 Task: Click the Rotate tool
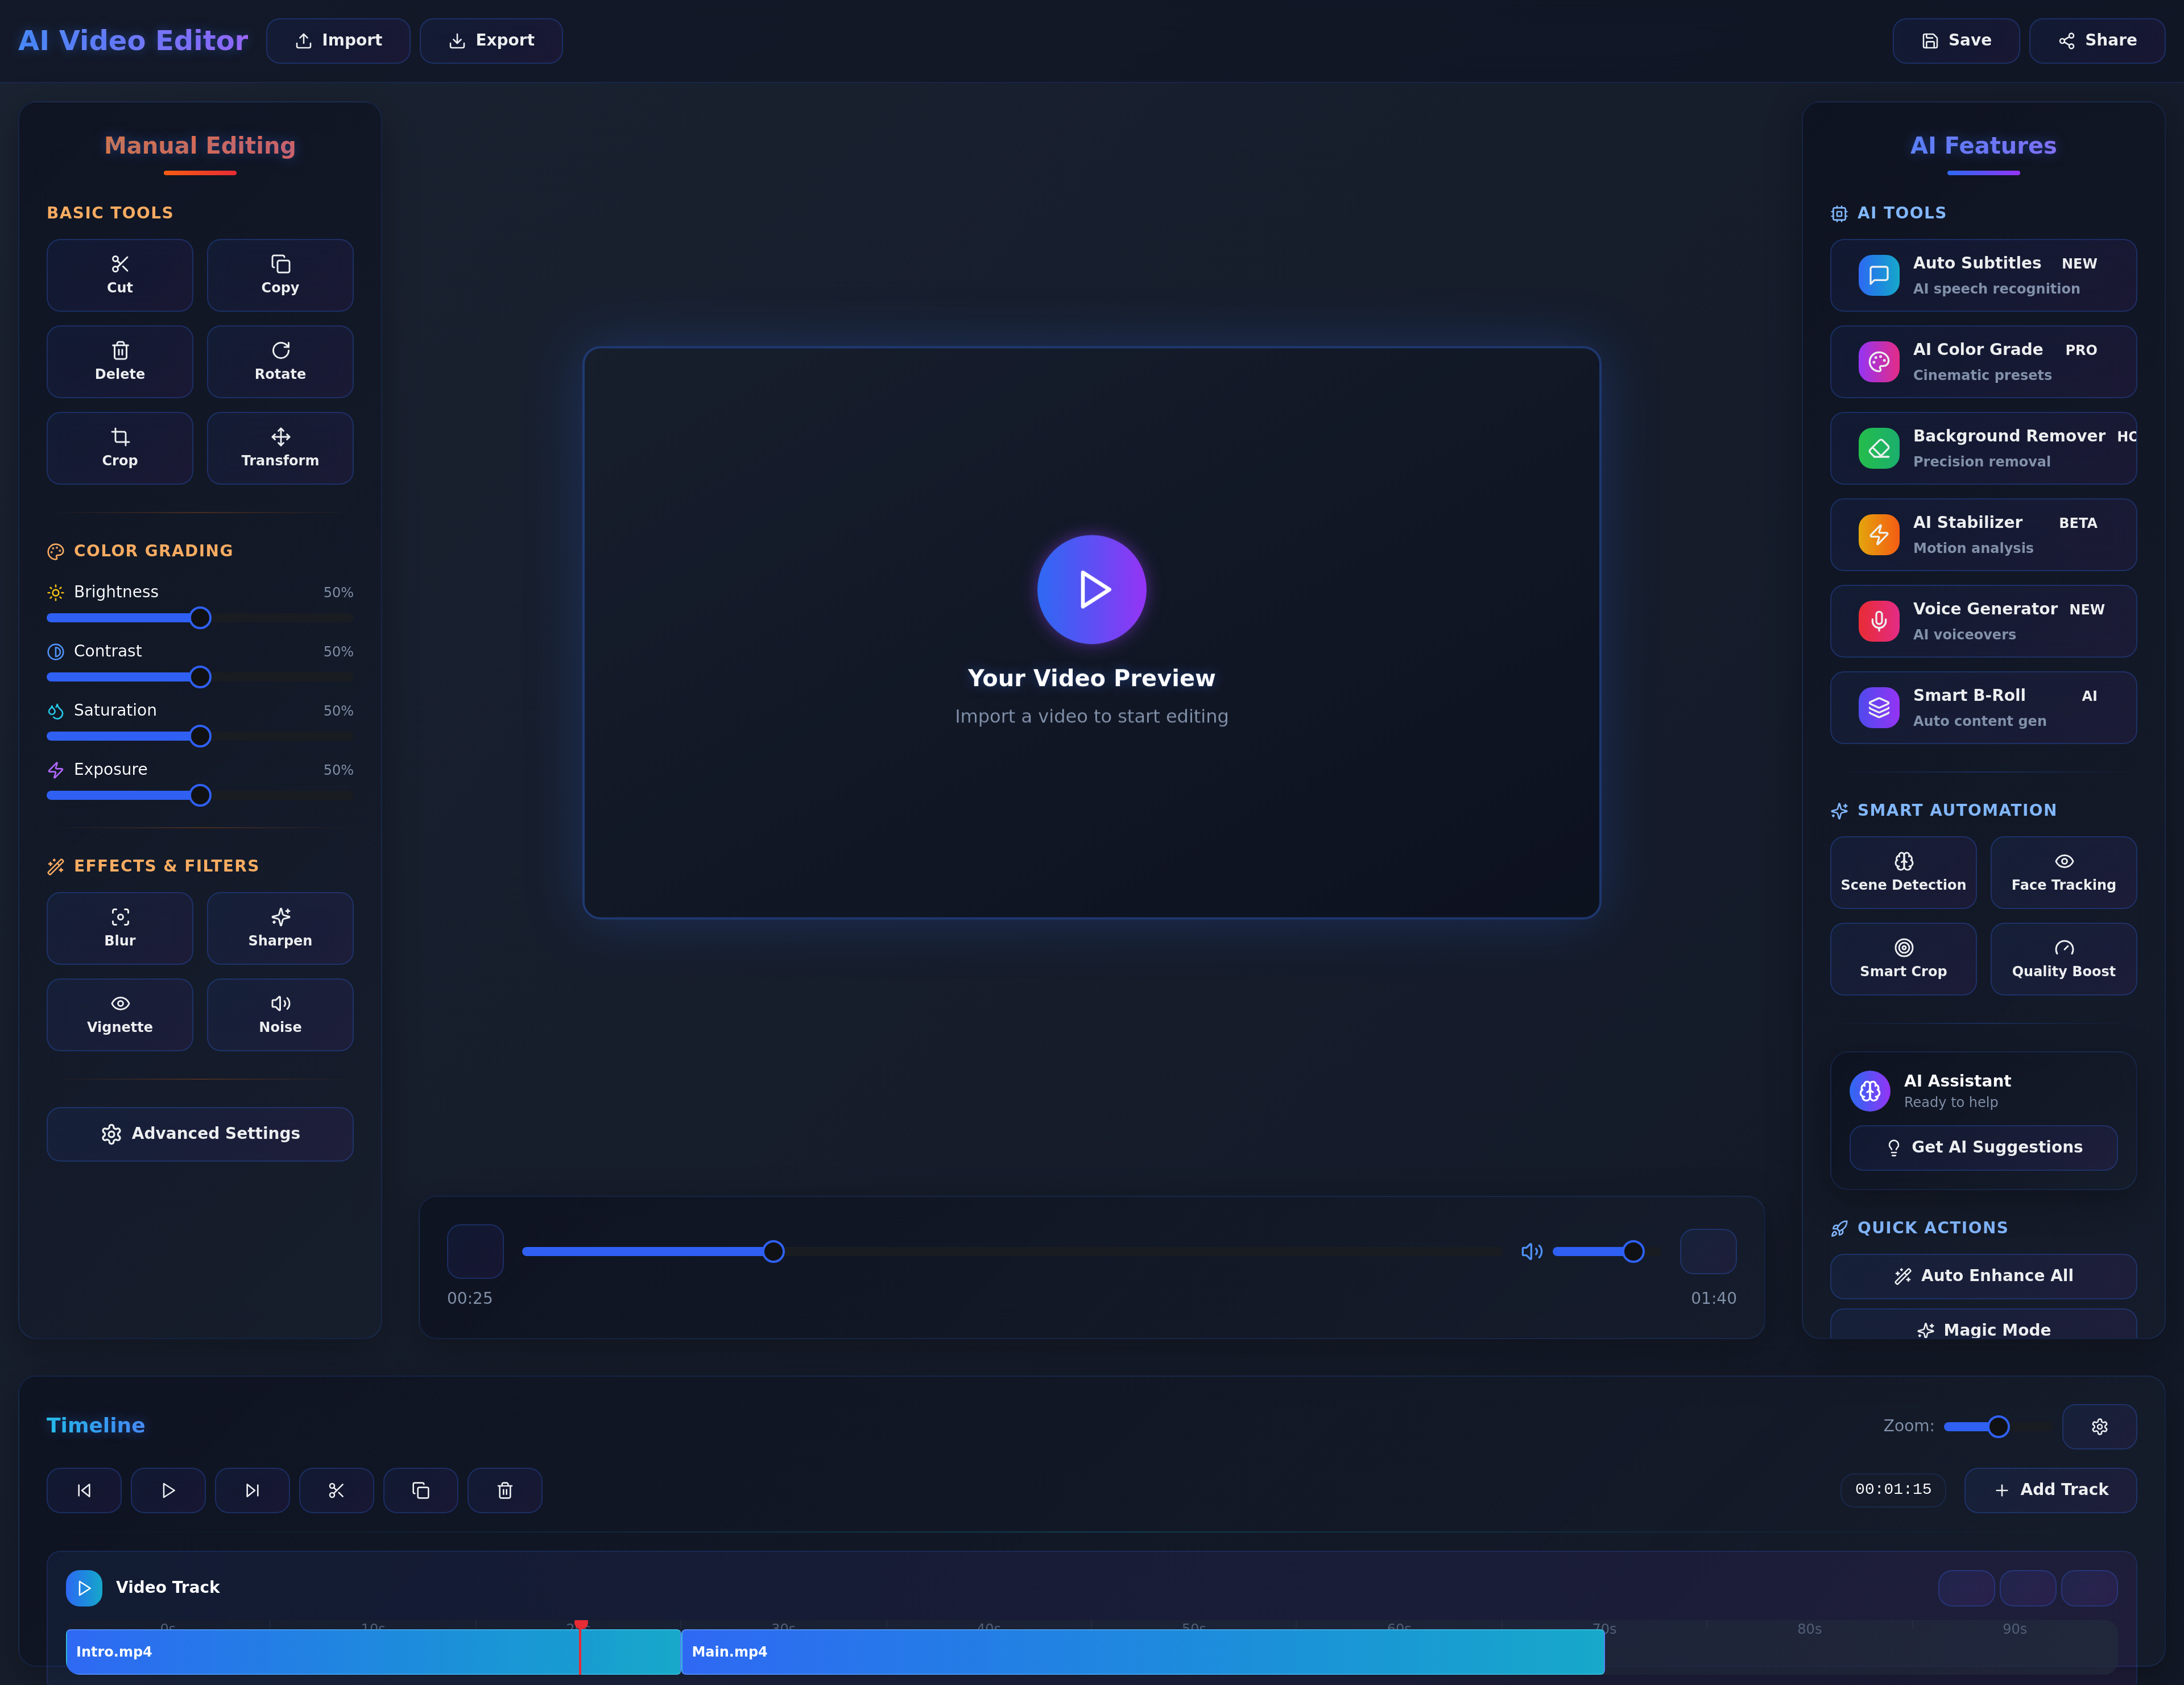(280, 361)
